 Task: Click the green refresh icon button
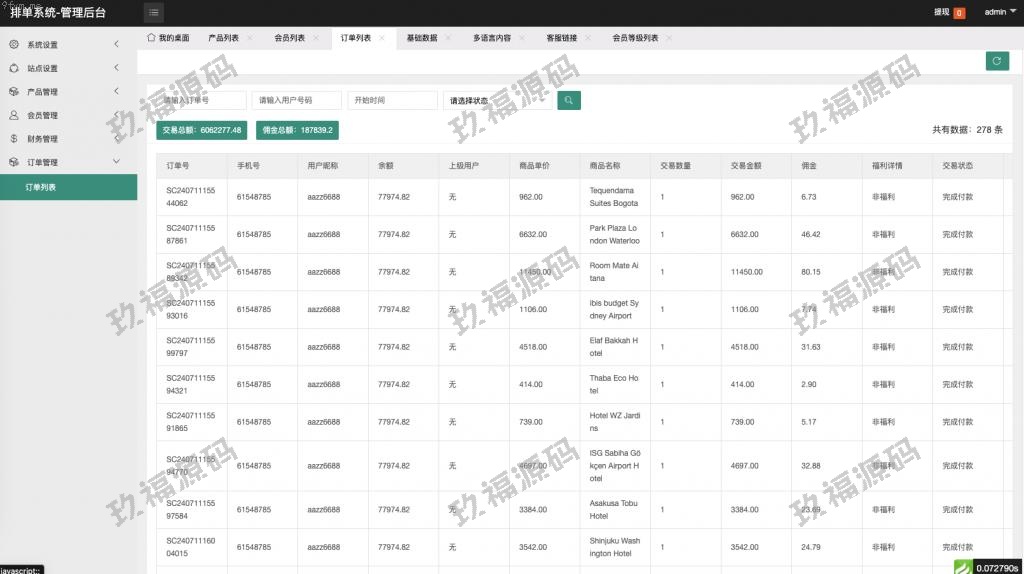point(996,61)
